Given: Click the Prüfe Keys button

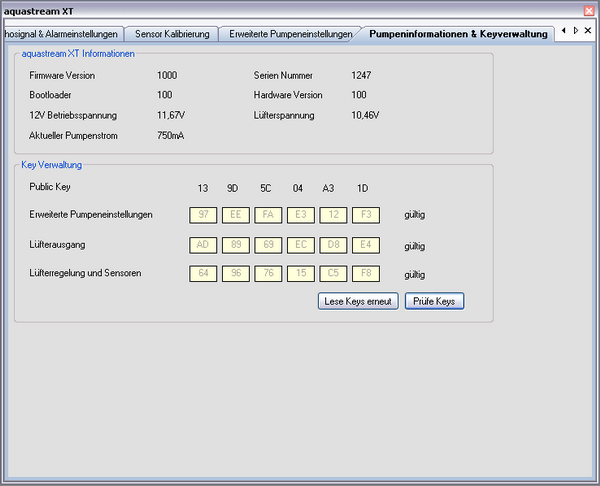Looking at the screenshot, I should [434, 302].
